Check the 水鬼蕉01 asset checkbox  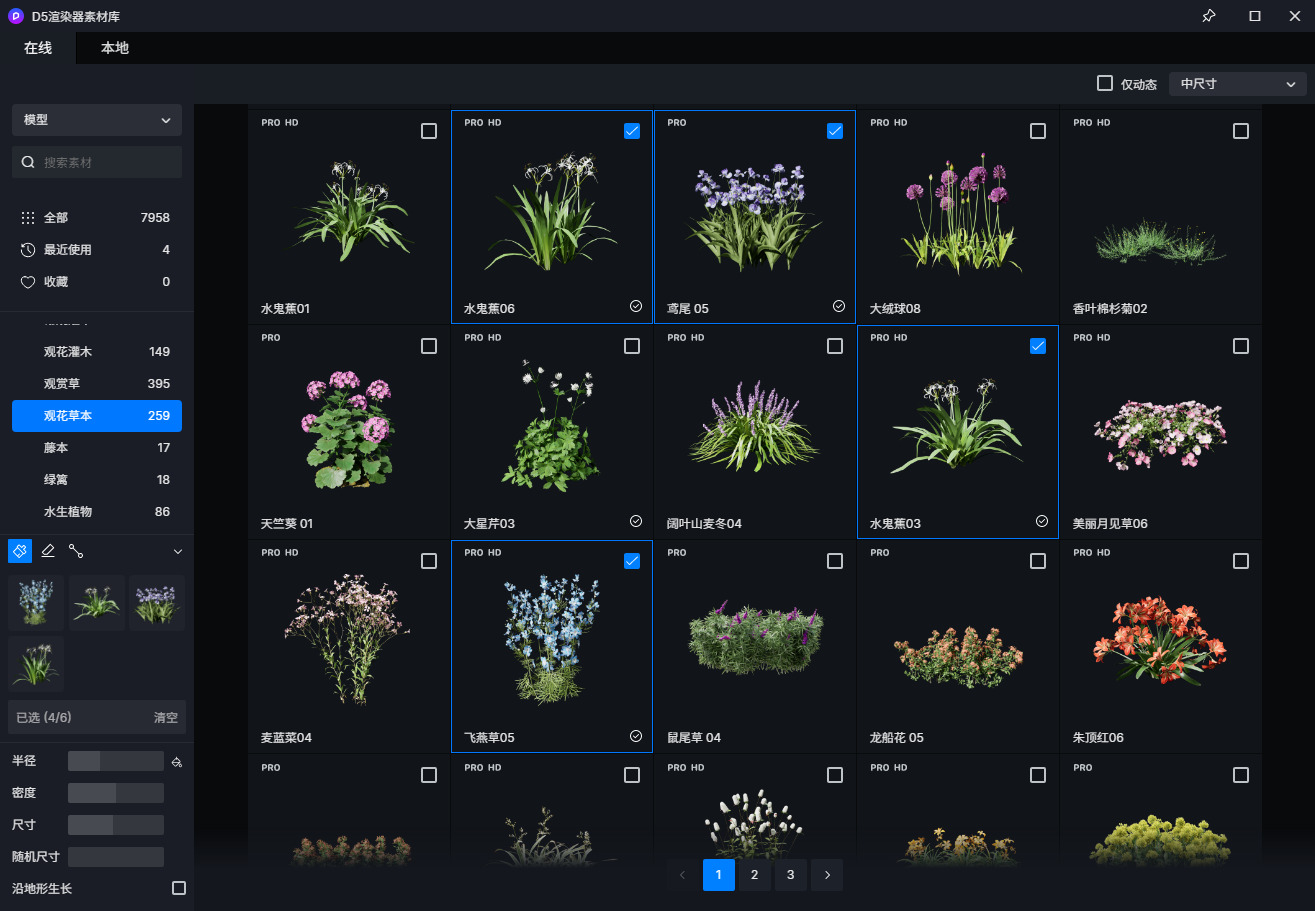[x=429, y=131]
